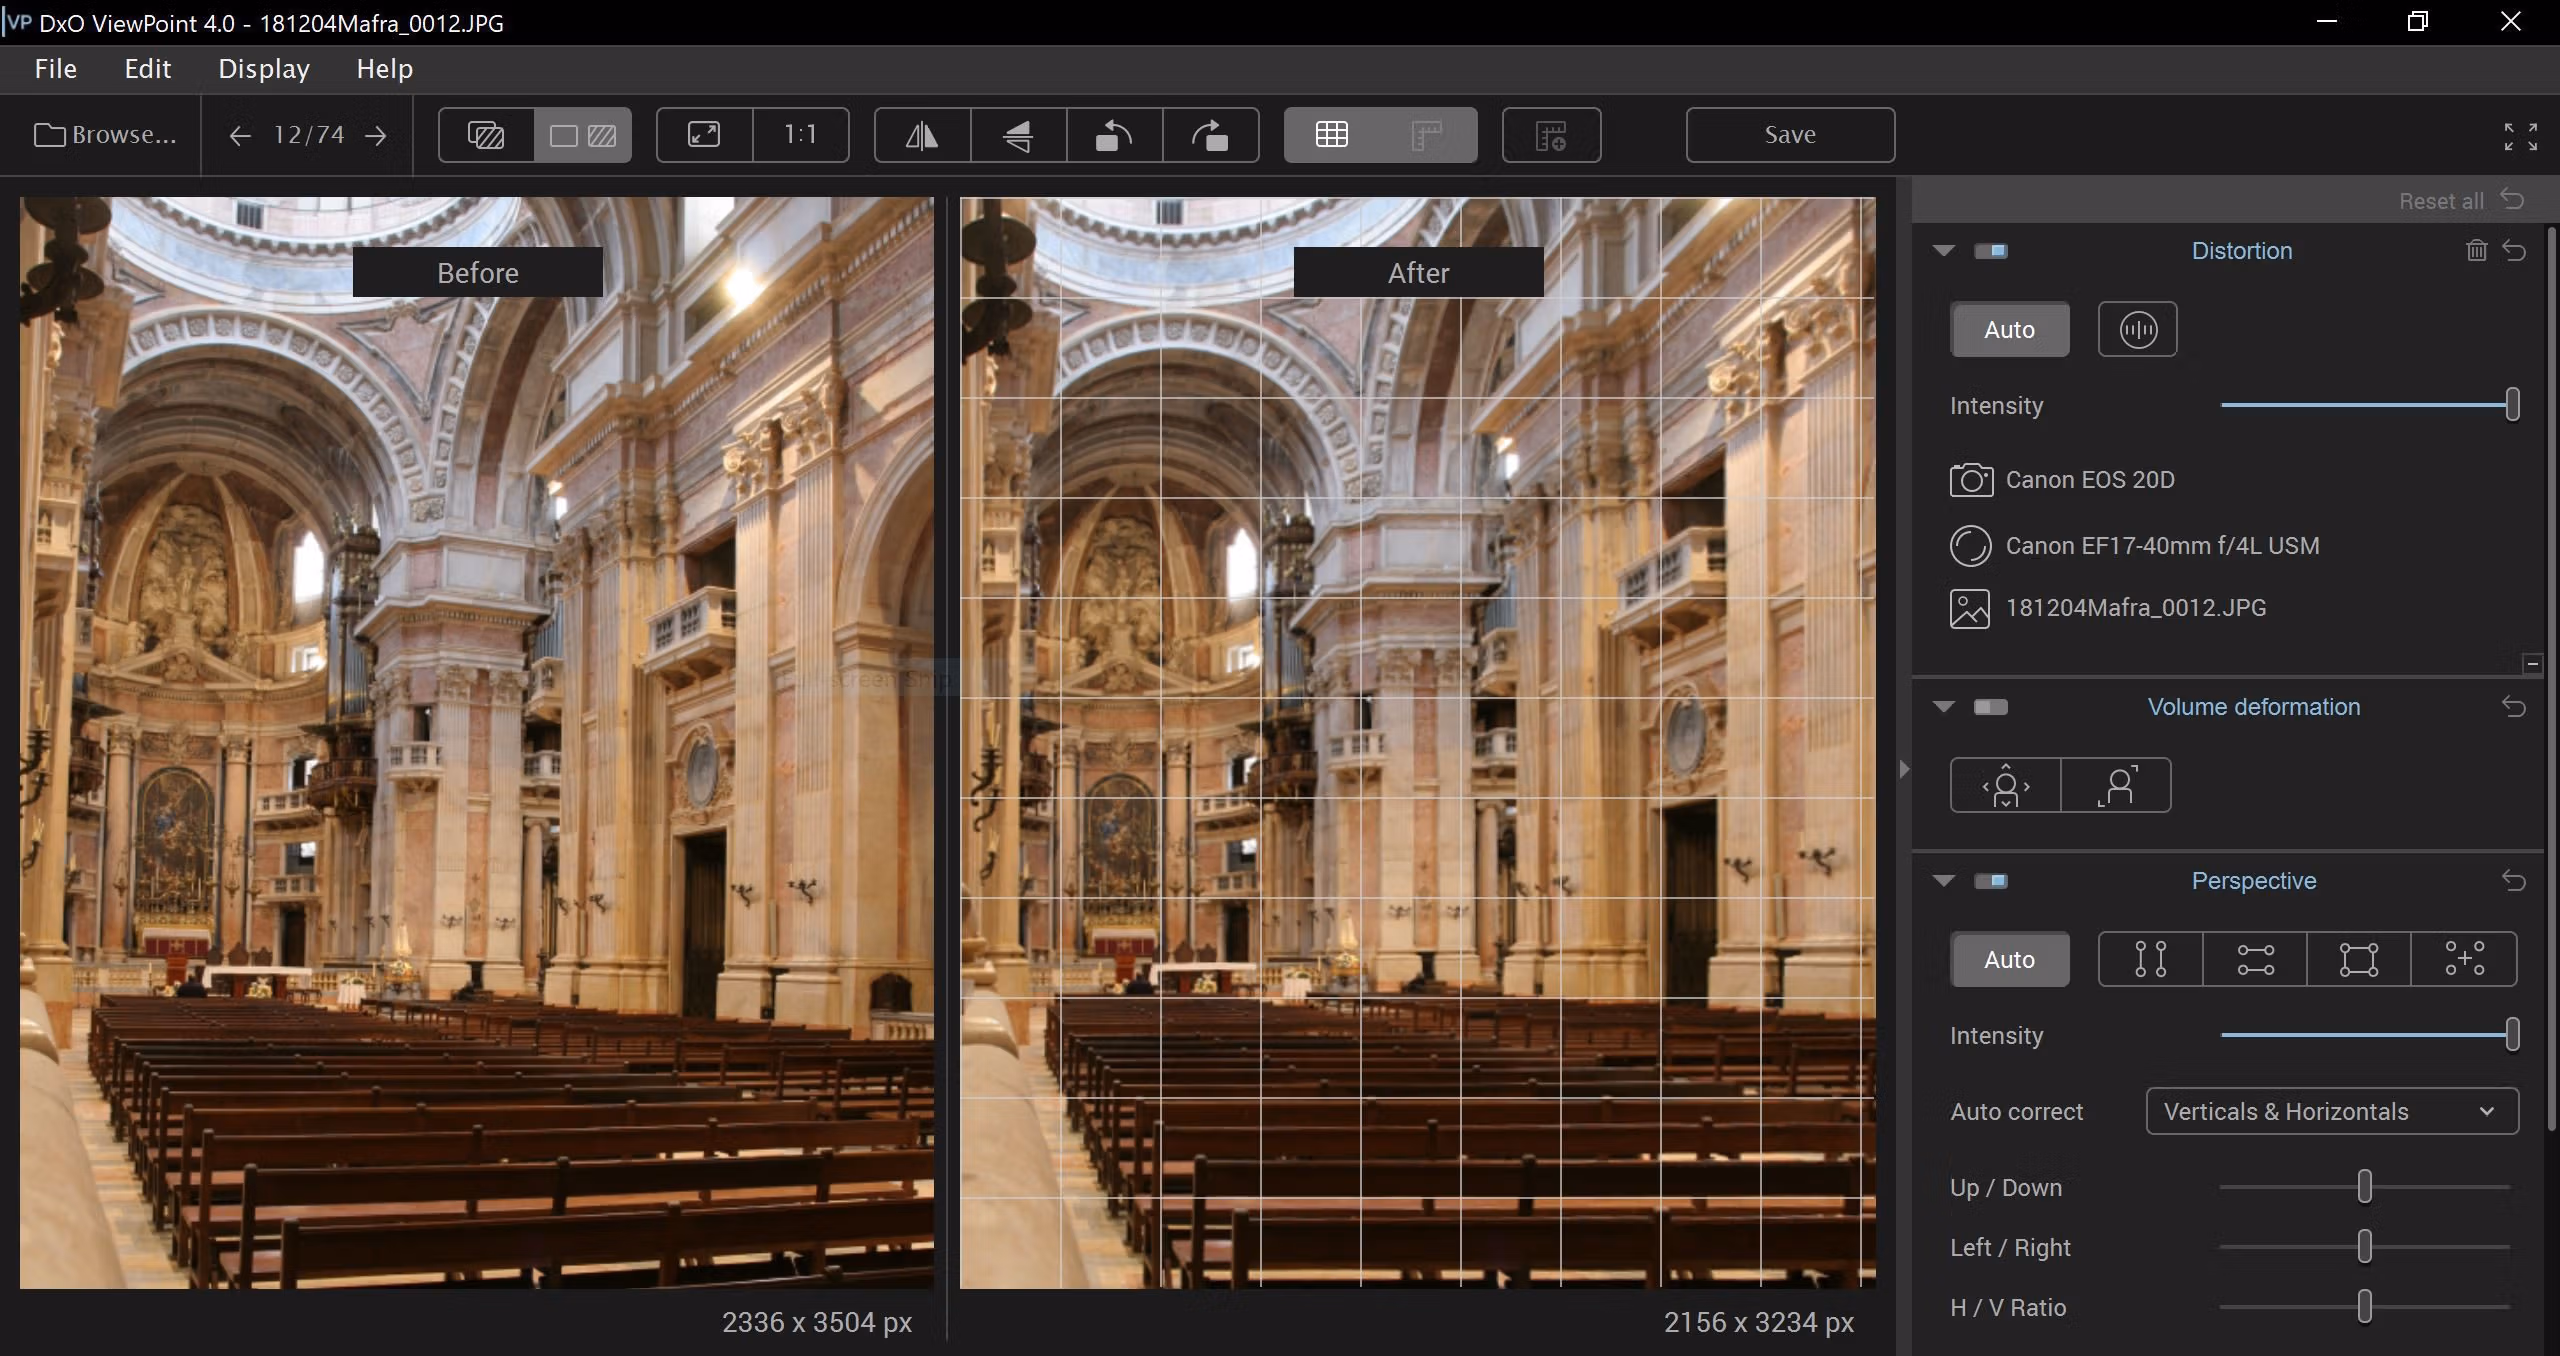
Task: Adjust H / V Ratio slider handle
Action: pyautogui.click(x=2364, y=1307)
